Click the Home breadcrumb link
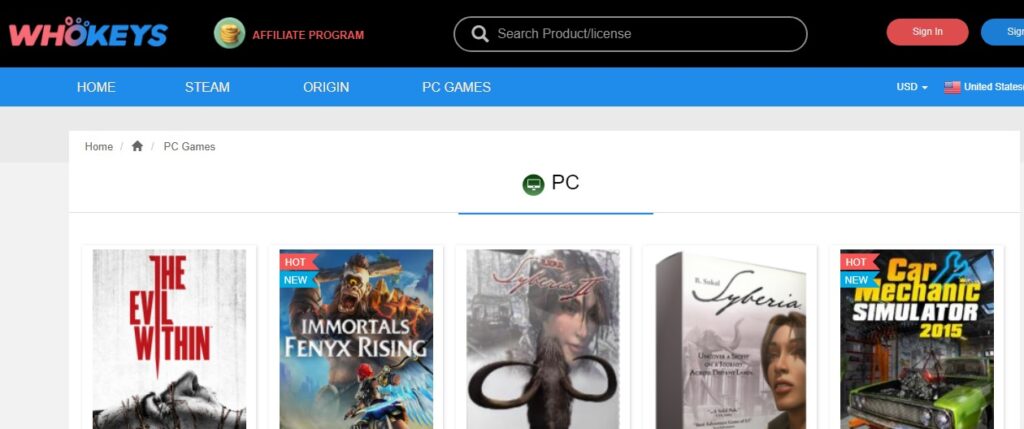Viewport: 1024px width, 429px height. coord(99,146)
